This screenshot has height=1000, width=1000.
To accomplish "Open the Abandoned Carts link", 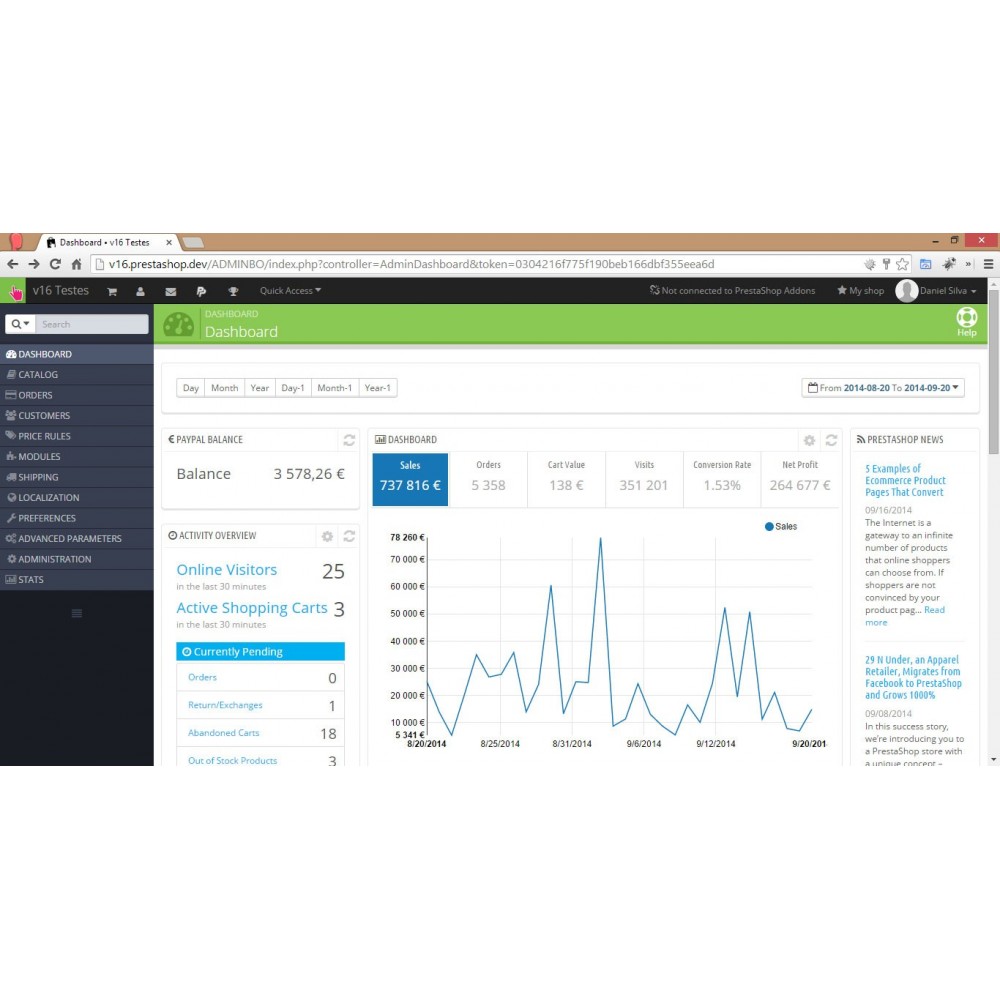I will (x=224, y=733).
